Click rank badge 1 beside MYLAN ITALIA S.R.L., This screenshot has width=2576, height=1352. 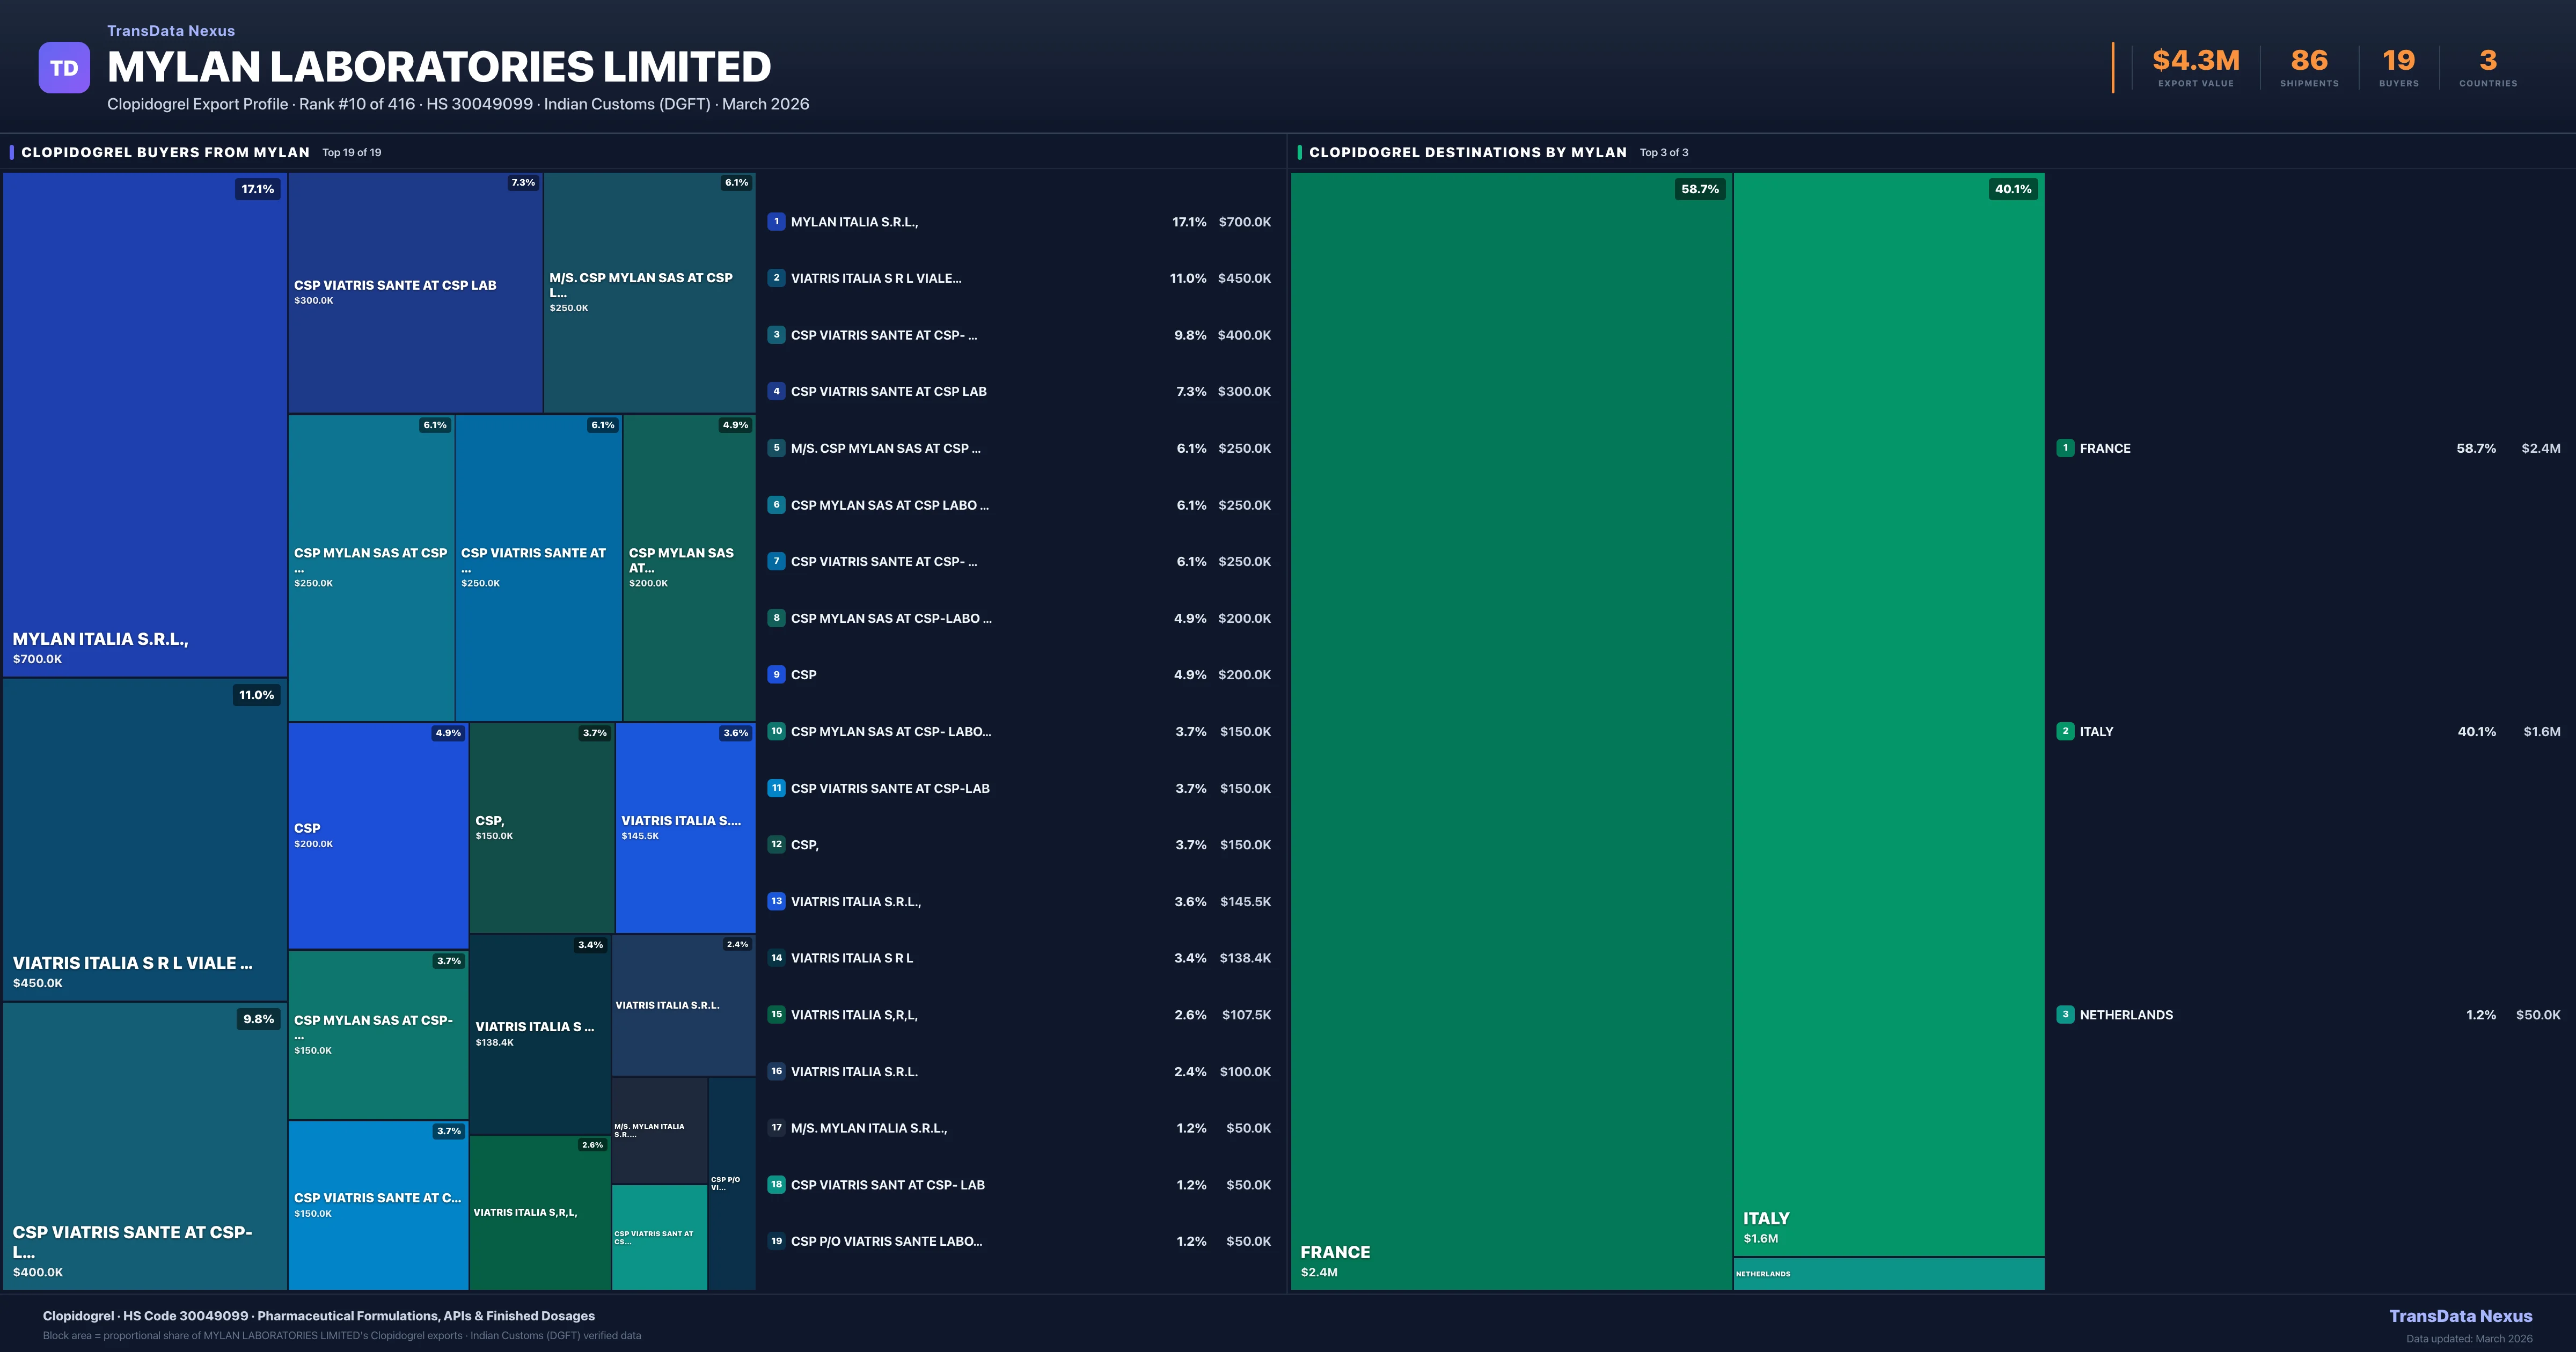pos(776,222)
